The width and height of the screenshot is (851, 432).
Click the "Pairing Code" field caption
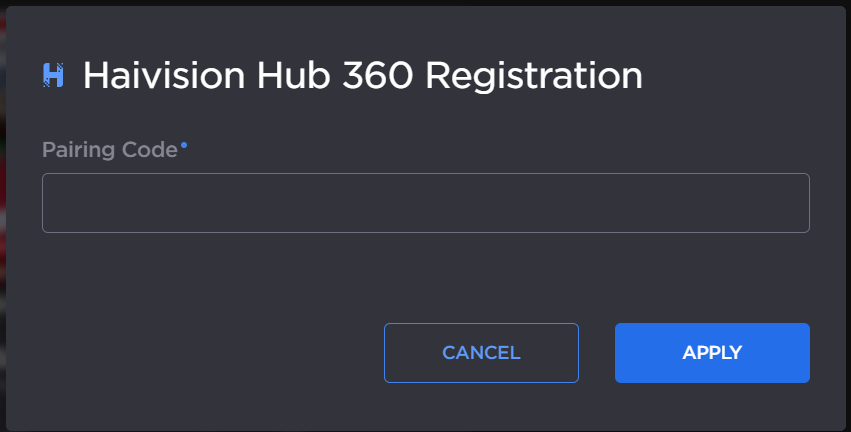[x=110, y=150]
